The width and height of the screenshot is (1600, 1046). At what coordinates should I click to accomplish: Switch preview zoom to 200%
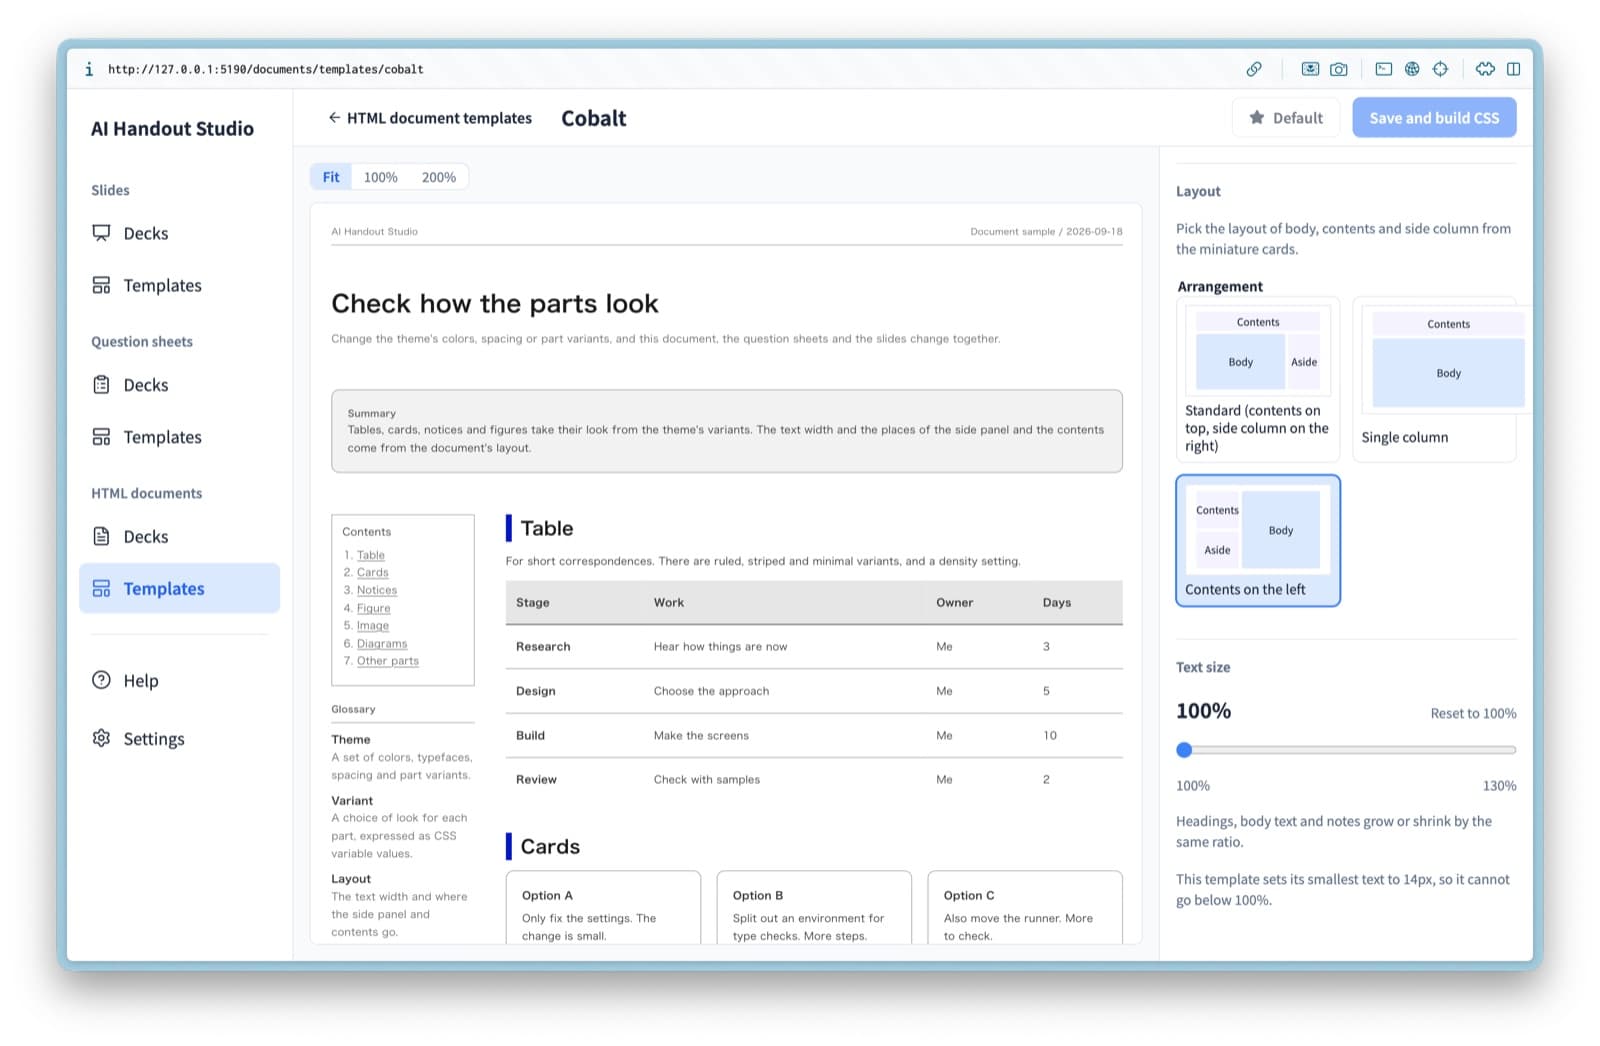click(439, 177)
